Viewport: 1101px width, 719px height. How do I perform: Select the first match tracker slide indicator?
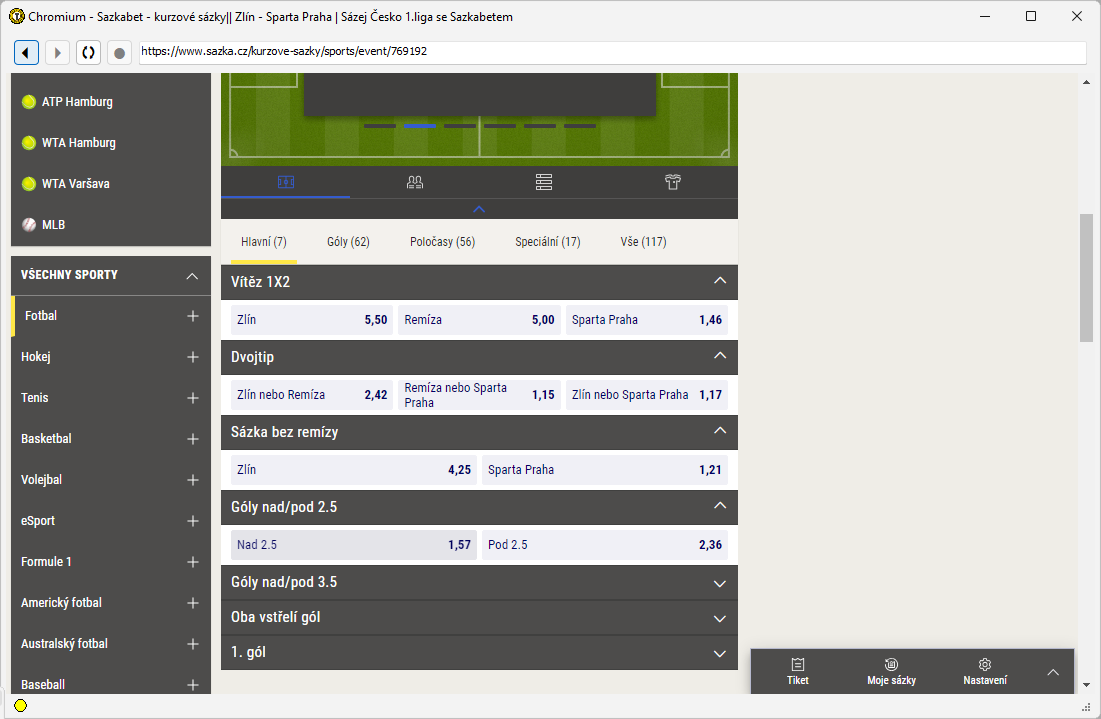point(380,126)
